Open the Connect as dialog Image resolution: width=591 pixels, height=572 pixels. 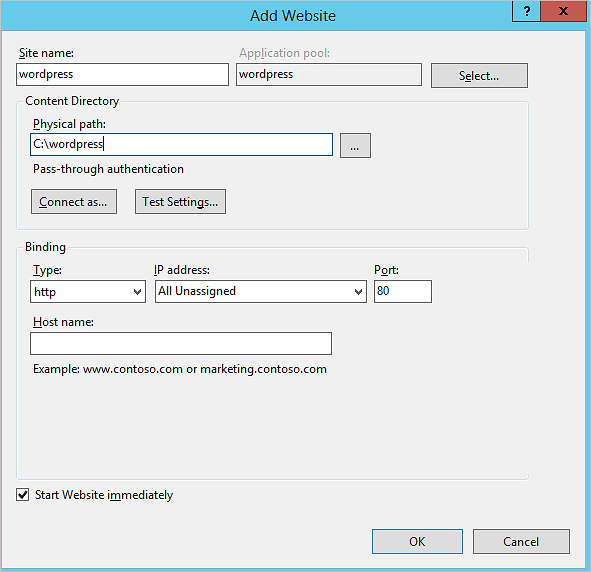pos(74,202)
